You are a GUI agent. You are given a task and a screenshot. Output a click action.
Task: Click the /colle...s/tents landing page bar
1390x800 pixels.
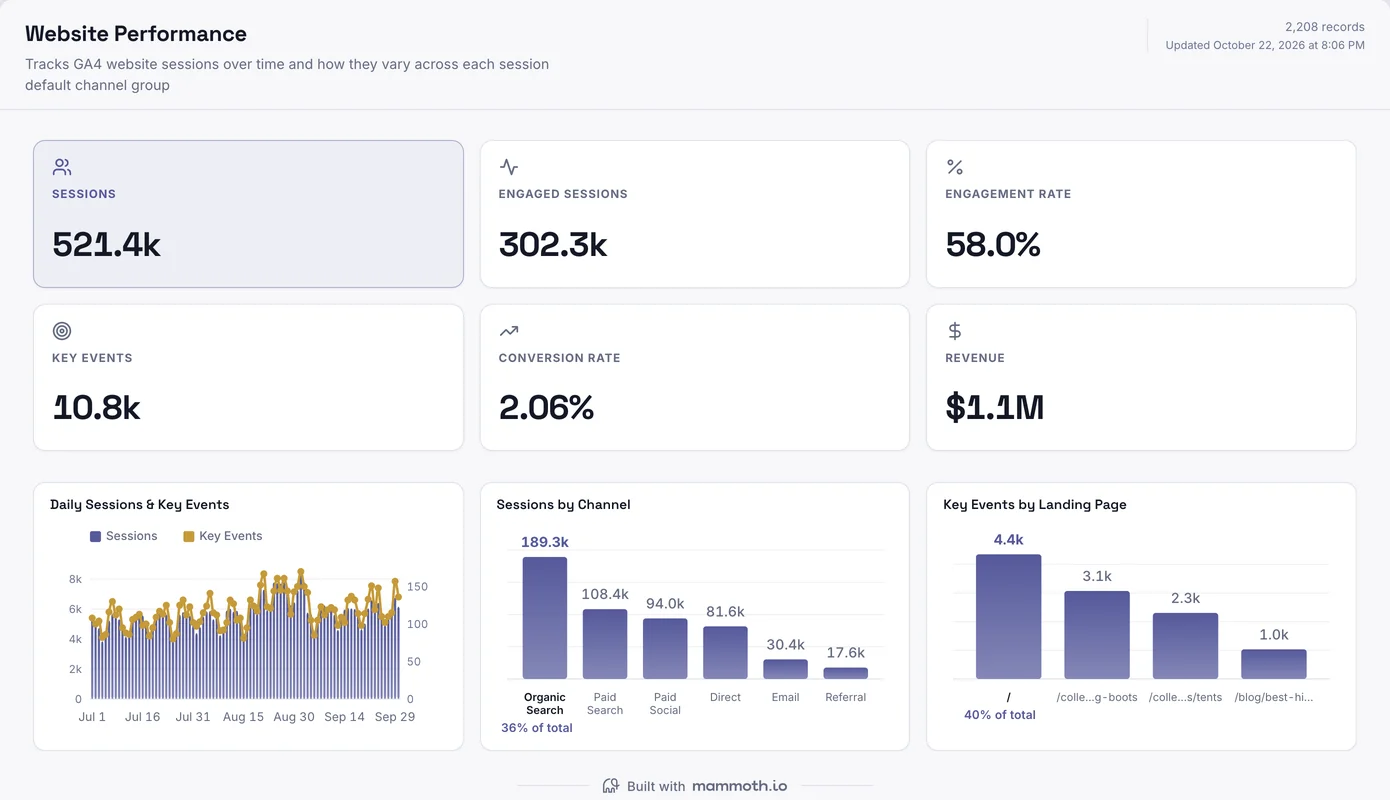(1185, 646)
